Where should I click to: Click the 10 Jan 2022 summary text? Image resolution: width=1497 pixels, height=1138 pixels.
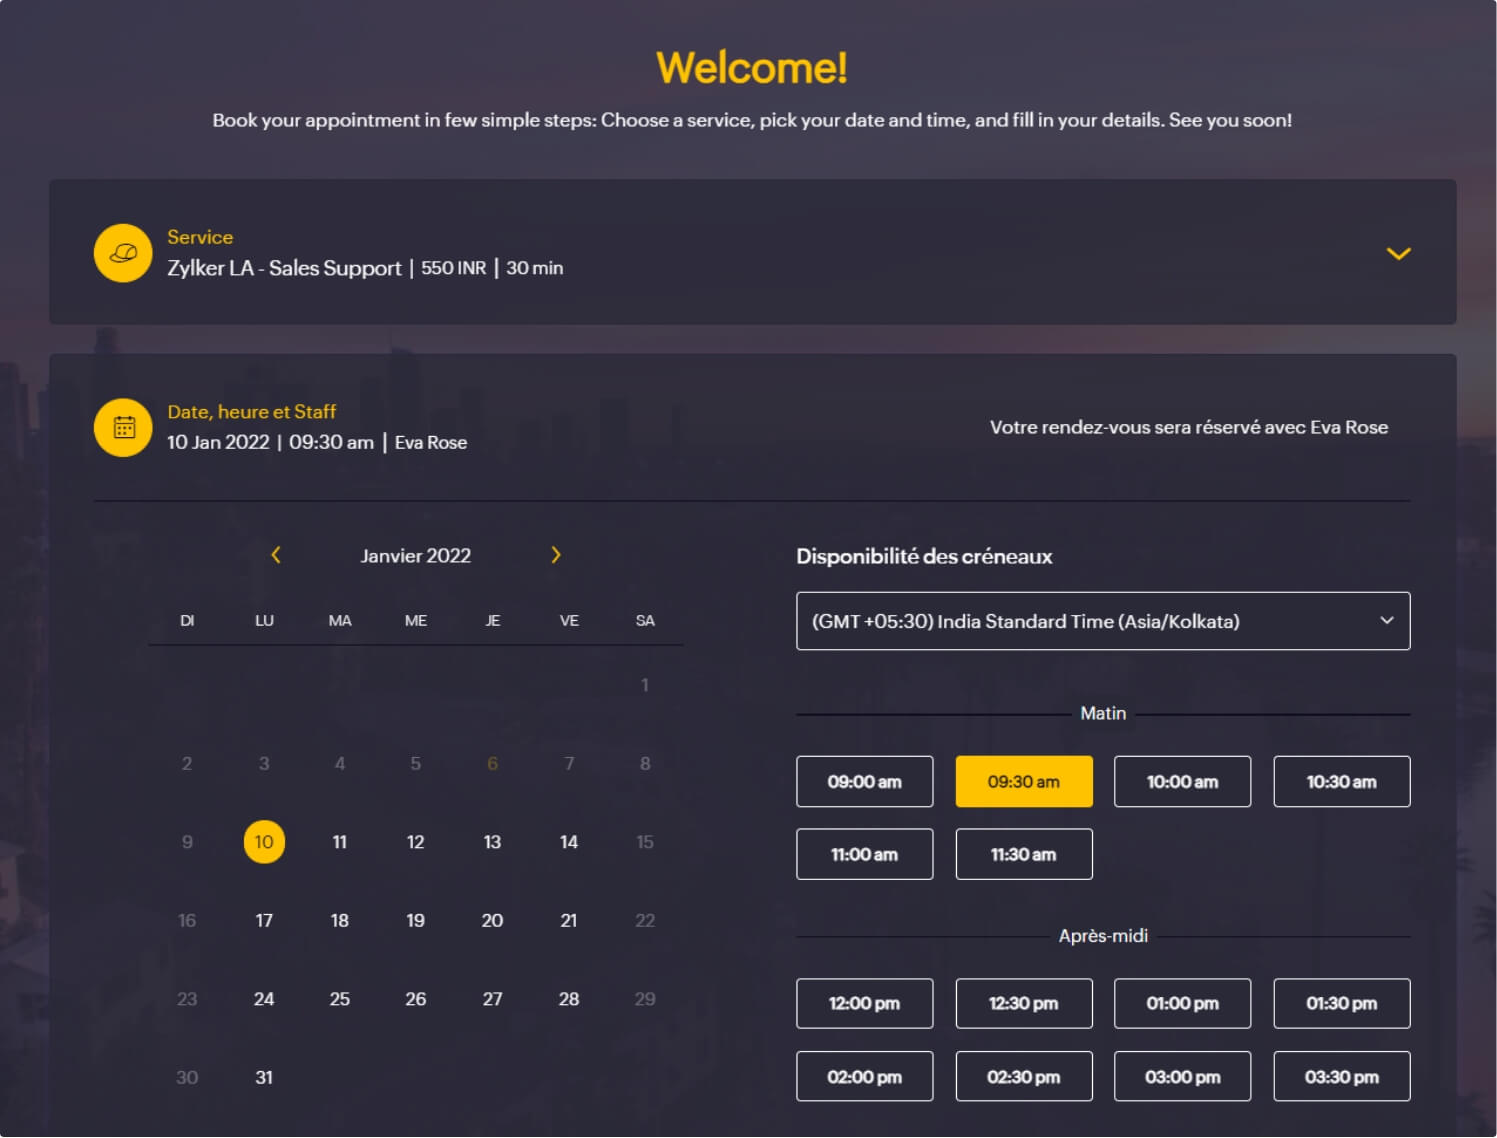(218, 442)
